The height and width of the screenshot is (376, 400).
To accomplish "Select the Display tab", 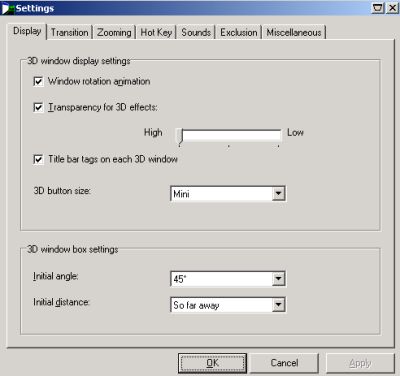I will pyautogui.click(x=27, y=31).
